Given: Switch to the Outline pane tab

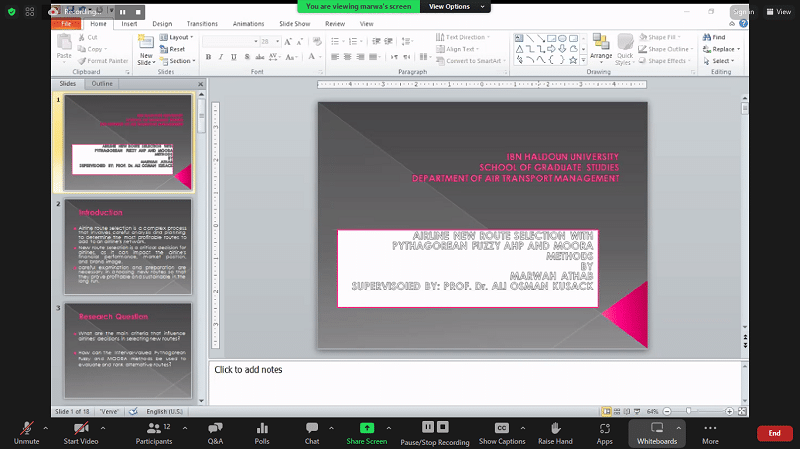Looking at the screenshot, I should pyautogui.click(x=102, y=84).
